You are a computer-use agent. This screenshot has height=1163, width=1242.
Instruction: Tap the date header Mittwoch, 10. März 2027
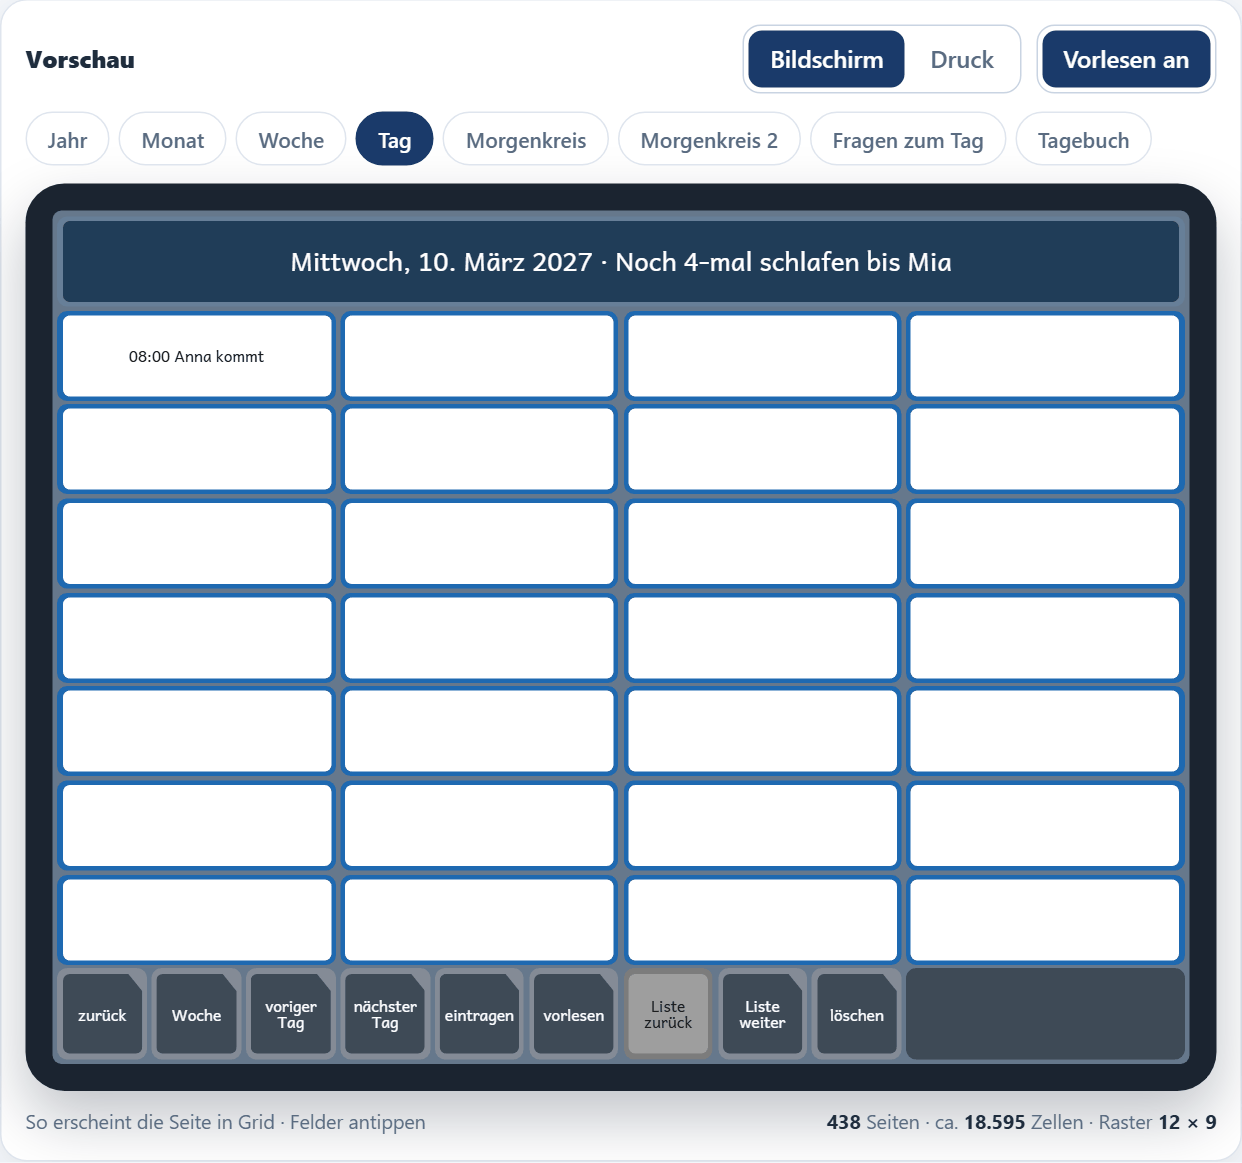click(621, 261)
